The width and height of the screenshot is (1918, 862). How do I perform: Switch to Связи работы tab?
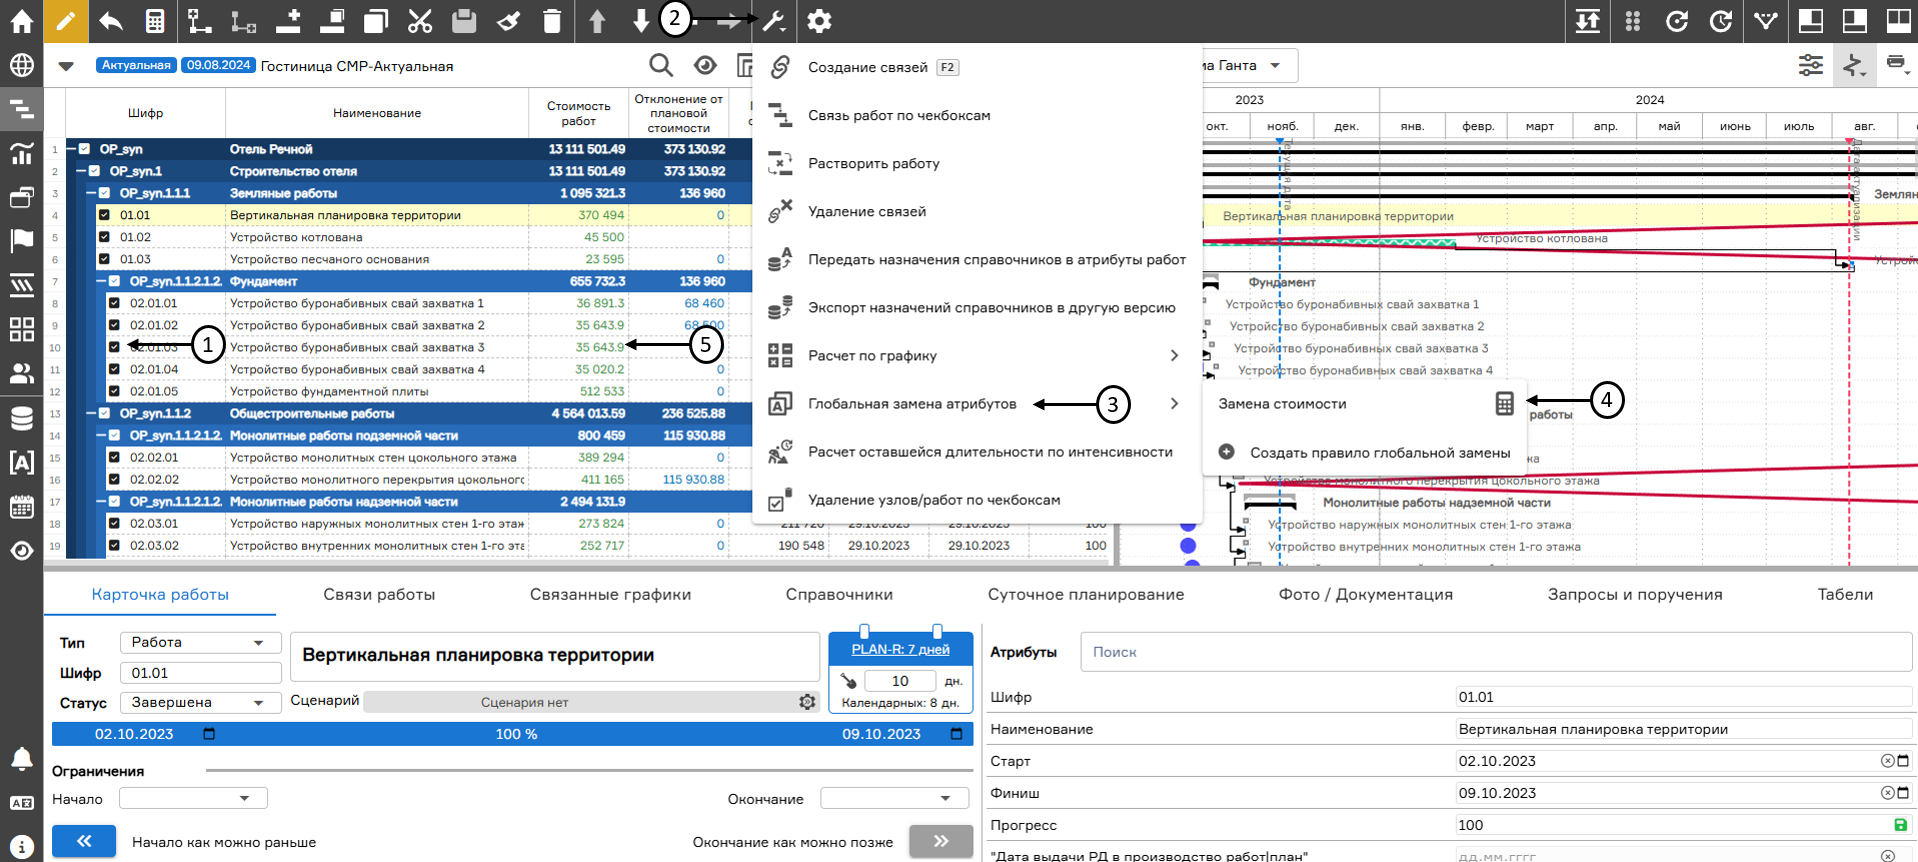pos(379,594)
